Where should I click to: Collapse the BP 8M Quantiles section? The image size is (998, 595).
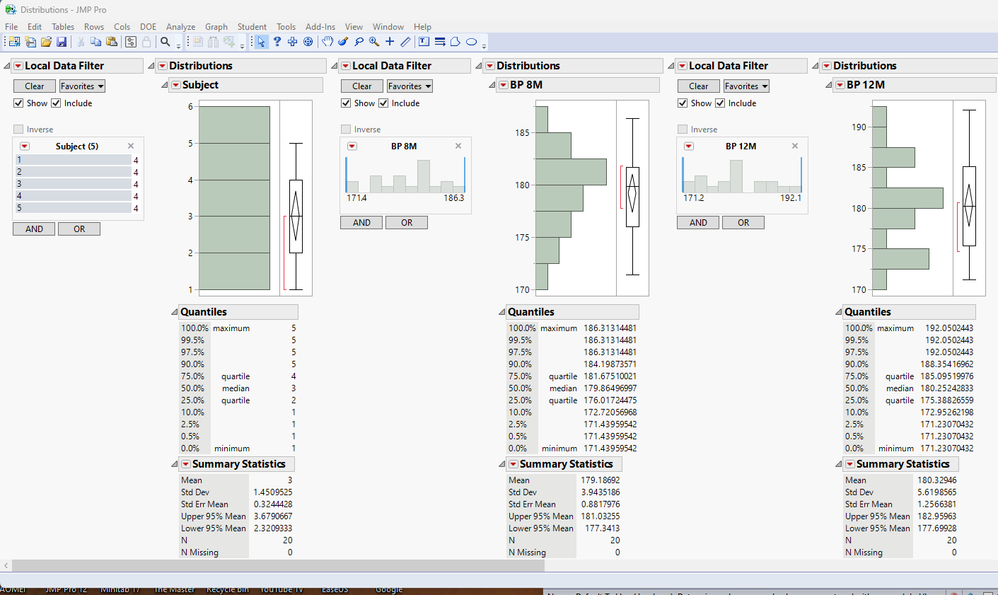click(502, 312)
